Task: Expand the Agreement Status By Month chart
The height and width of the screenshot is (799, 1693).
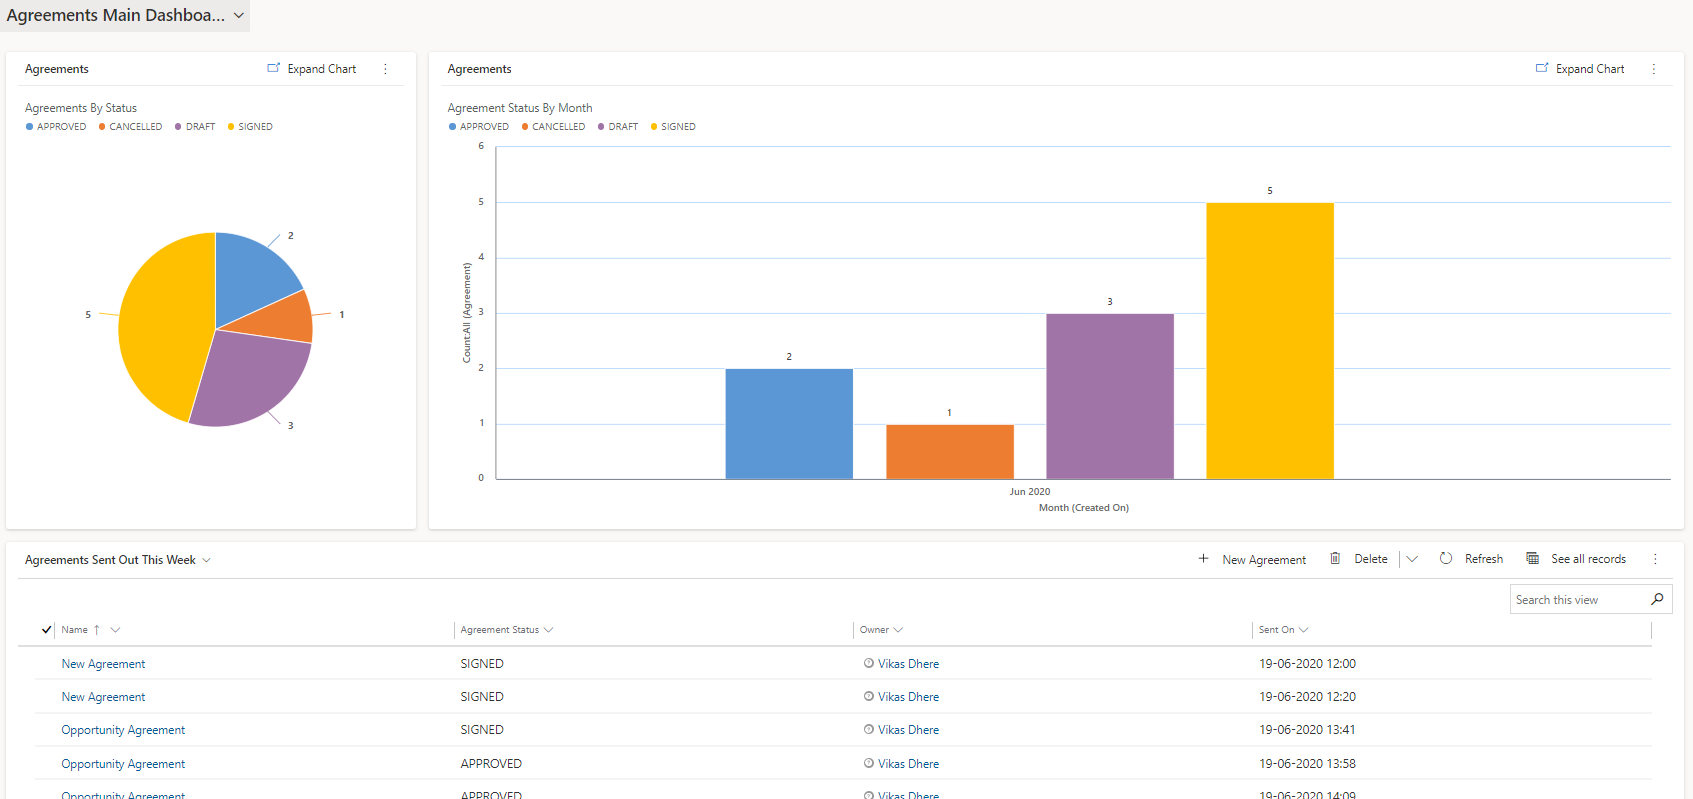Action: tap(1580, 69)
